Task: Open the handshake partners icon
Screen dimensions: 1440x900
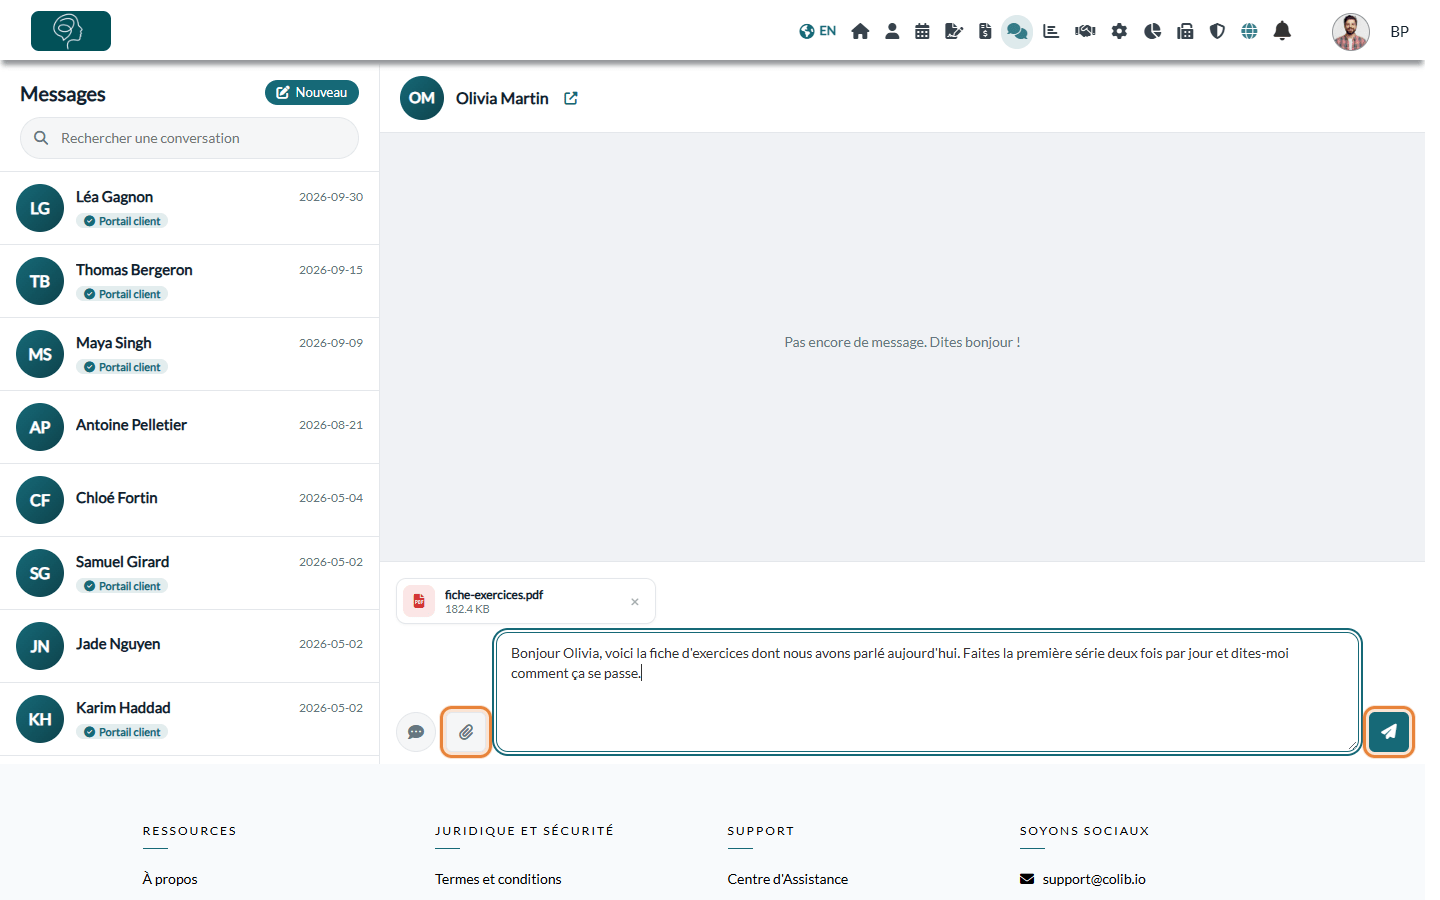Action: (x=1085, y=31)
